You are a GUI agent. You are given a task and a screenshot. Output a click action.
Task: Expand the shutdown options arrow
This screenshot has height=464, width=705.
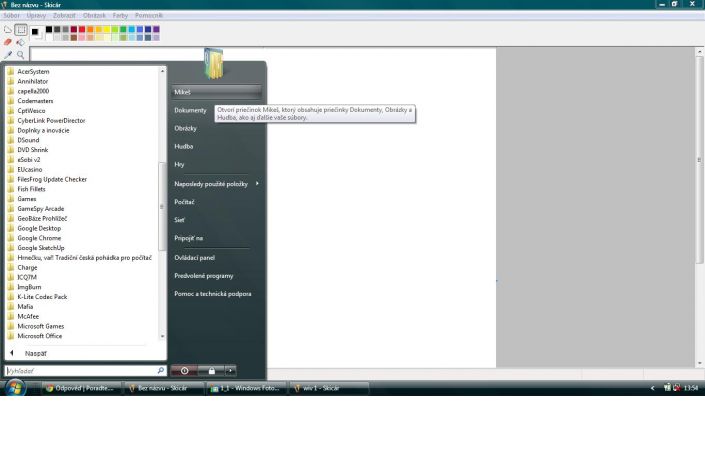pos(230,371)
